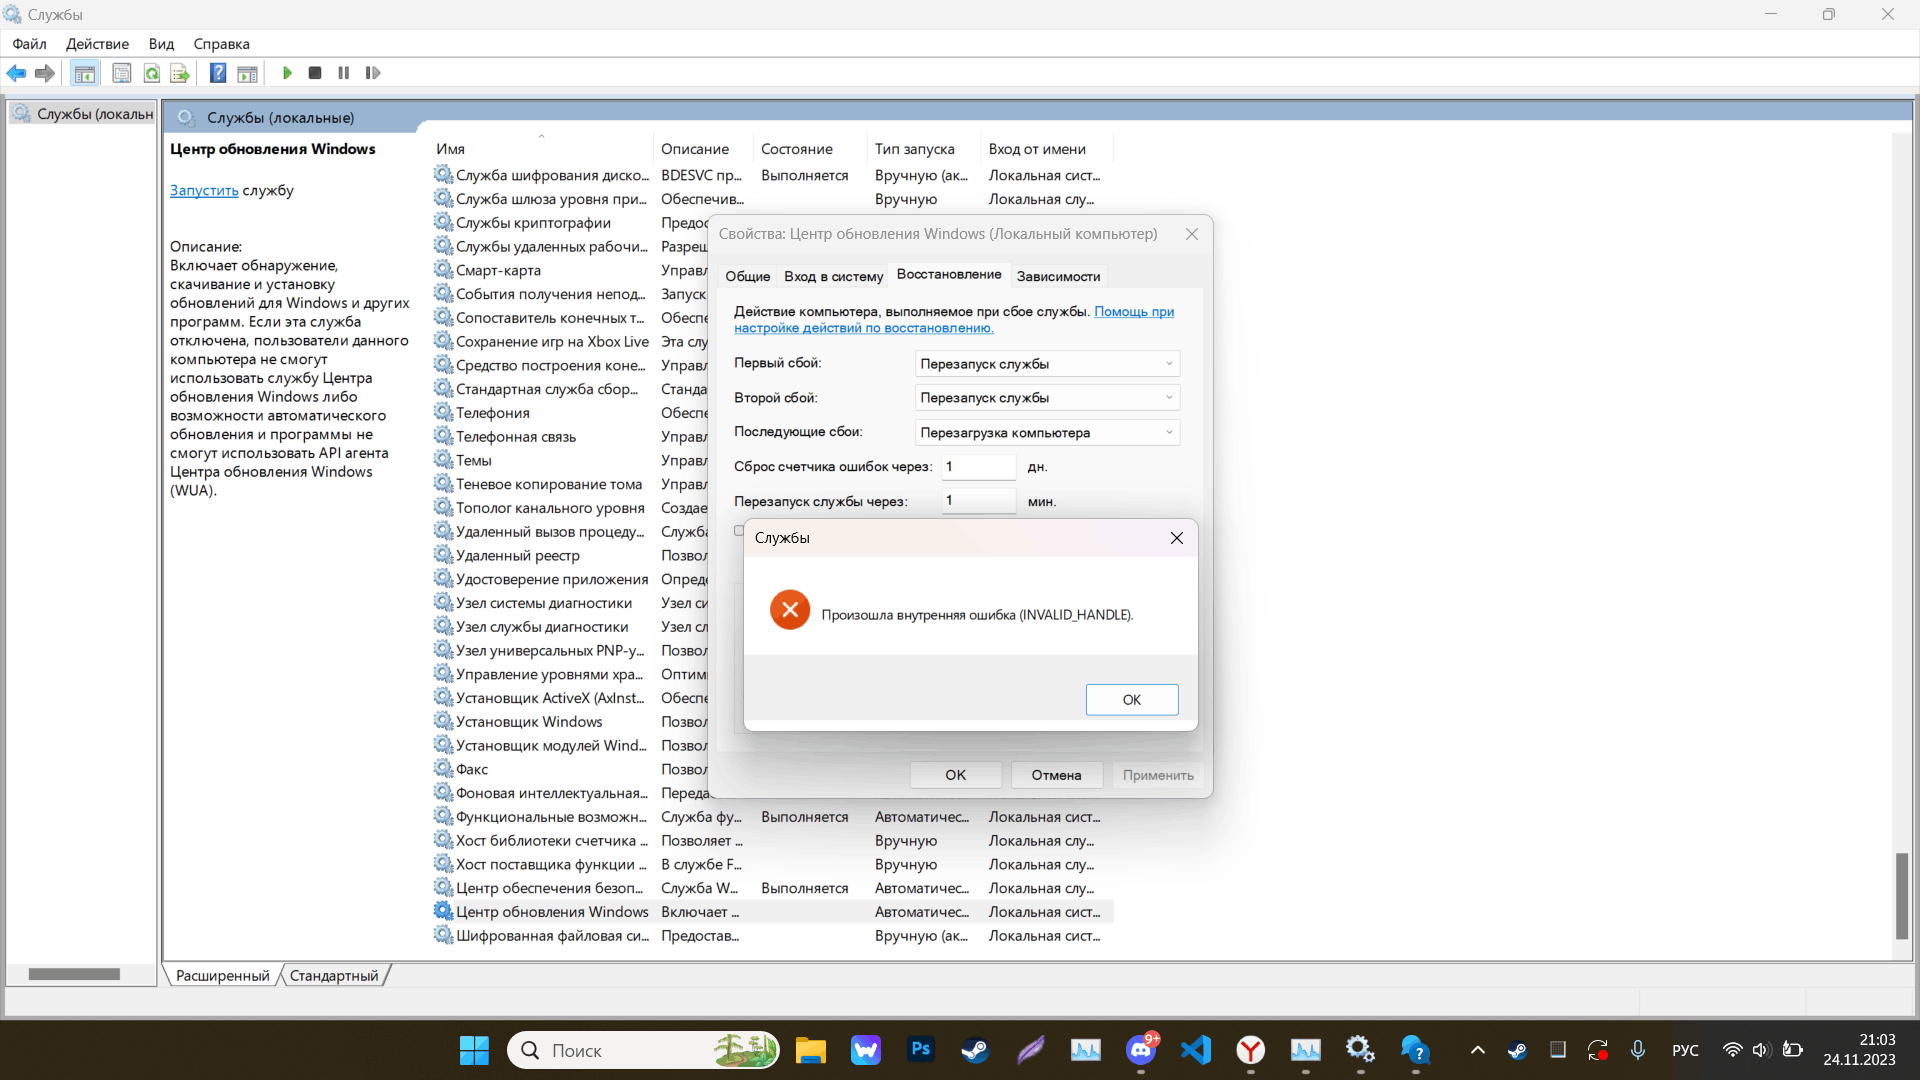Open the Действие menu
This screenshot has height=1080, width=1920.
pos(97,44)
